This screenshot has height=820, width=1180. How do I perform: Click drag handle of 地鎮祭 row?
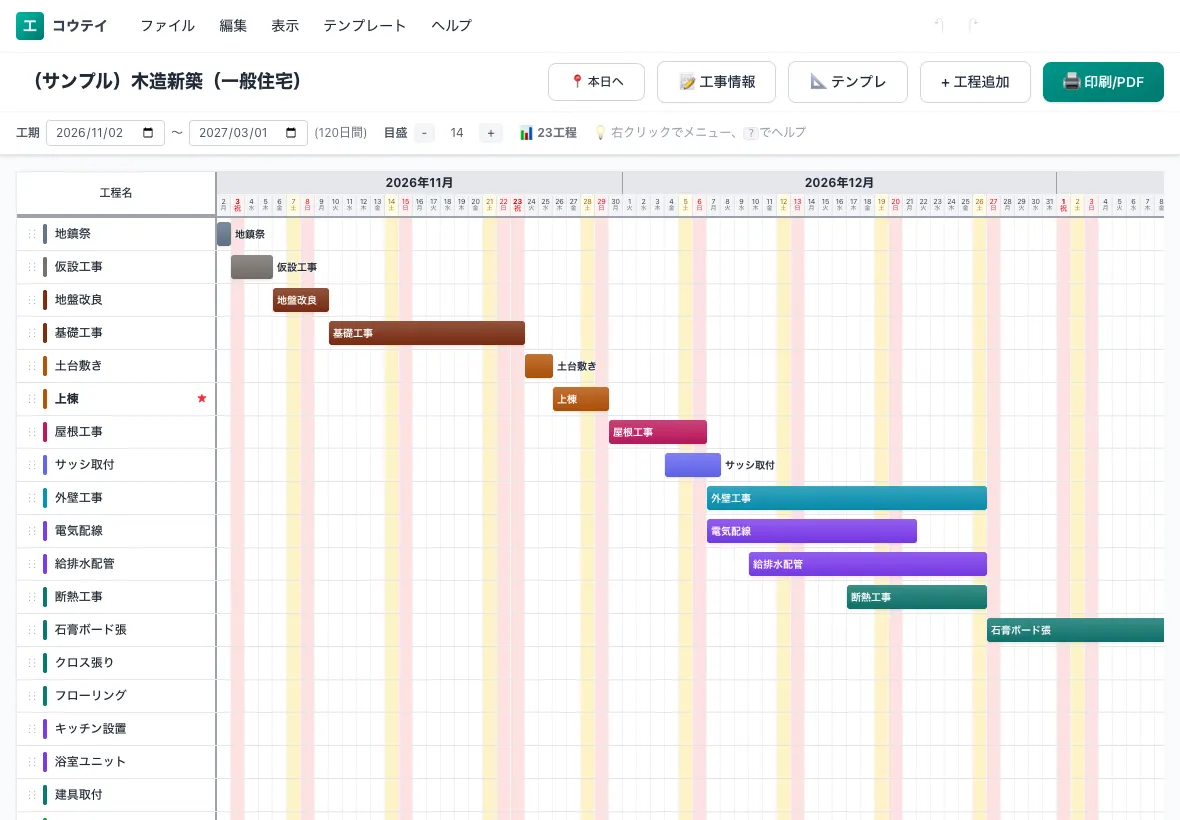tap(32, 234)
